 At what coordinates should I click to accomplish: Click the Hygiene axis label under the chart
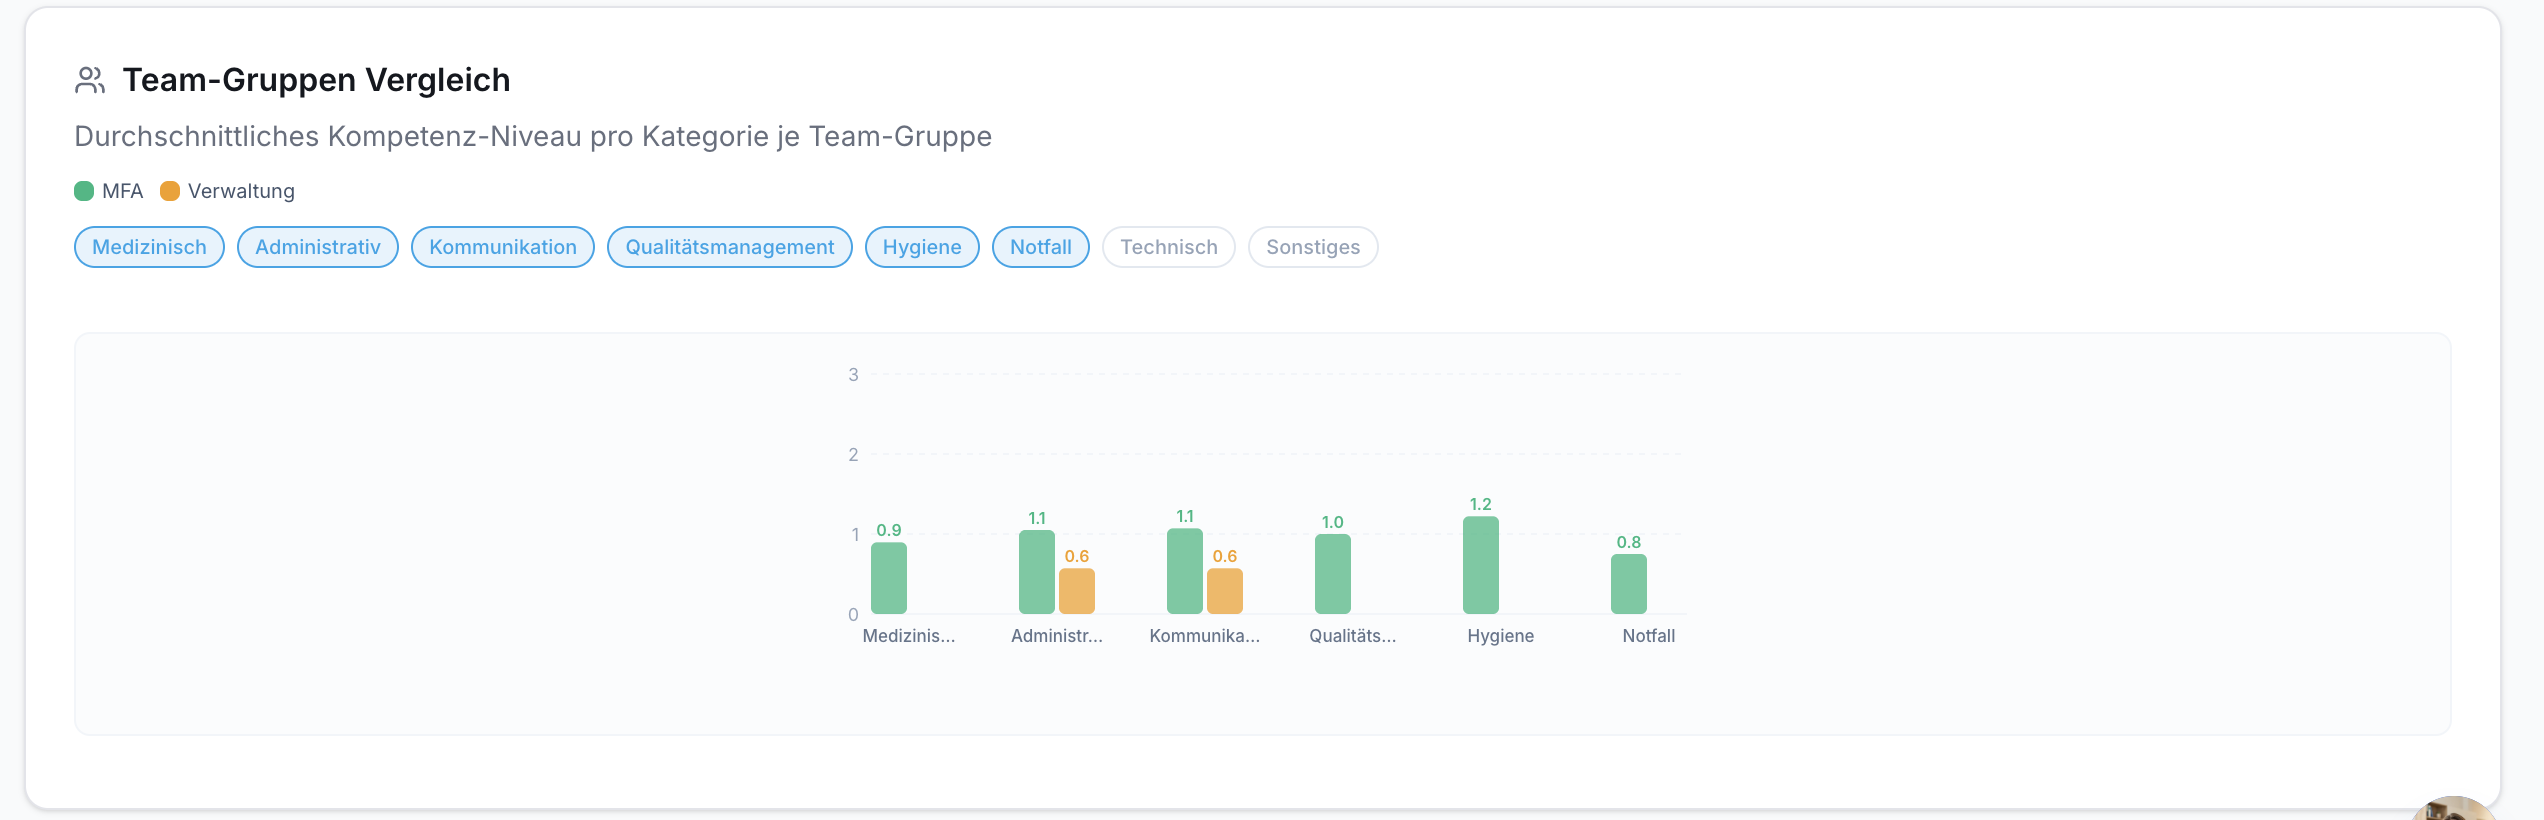point(1501,636)
